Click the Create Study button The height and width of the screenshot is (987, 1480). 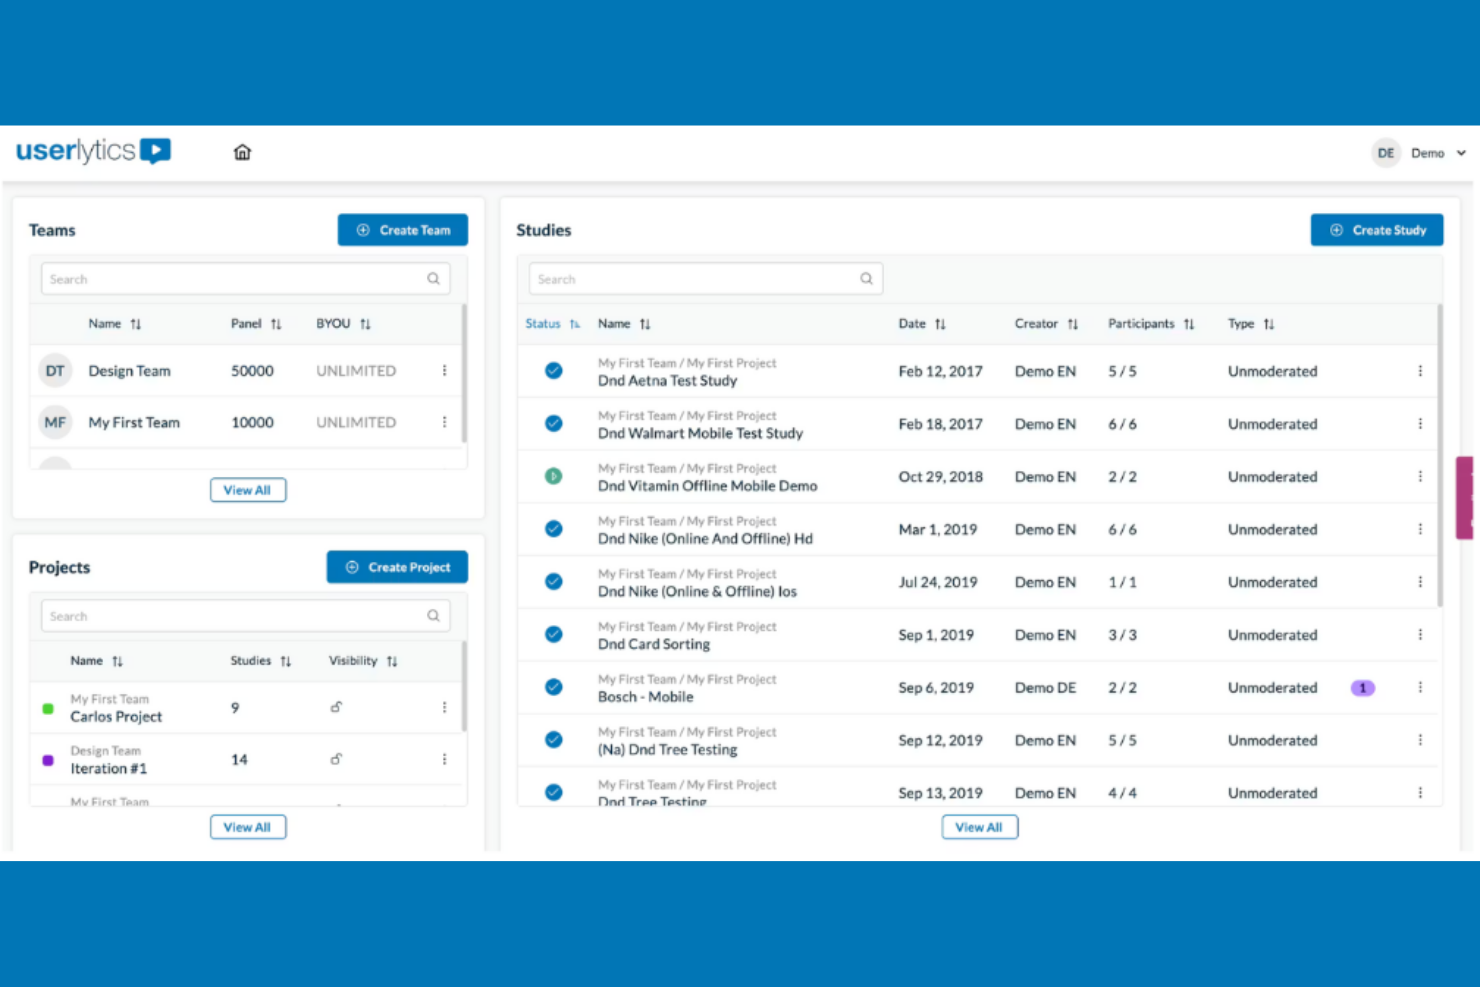click(x=1376, y=230)
